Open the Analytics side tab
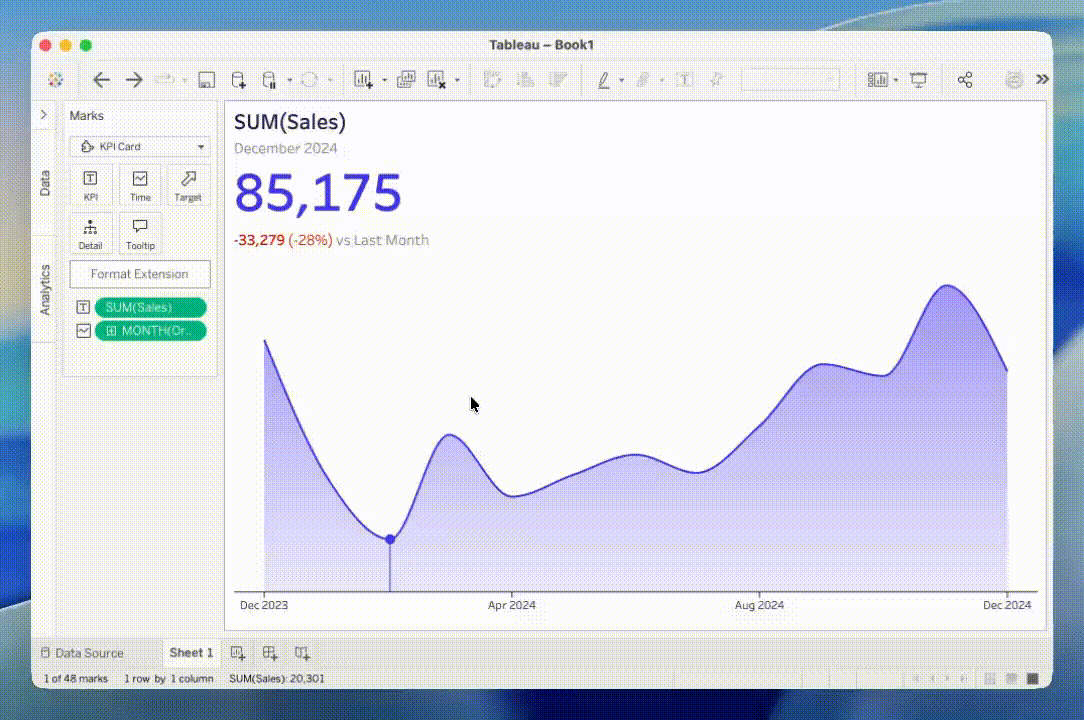The height and width of the screenshot is (720, 1084). pyautogui.click(x=44, y=290)
